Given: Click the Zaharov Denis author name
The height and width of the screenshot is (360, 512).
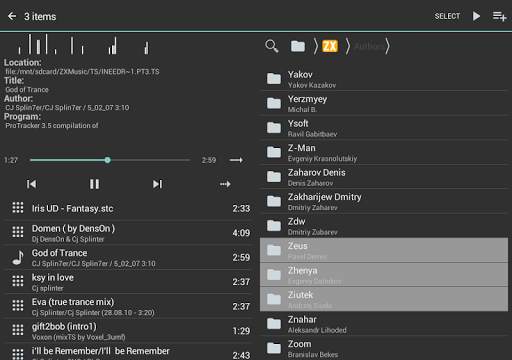Looking at the screenshot, I should 317,172.
